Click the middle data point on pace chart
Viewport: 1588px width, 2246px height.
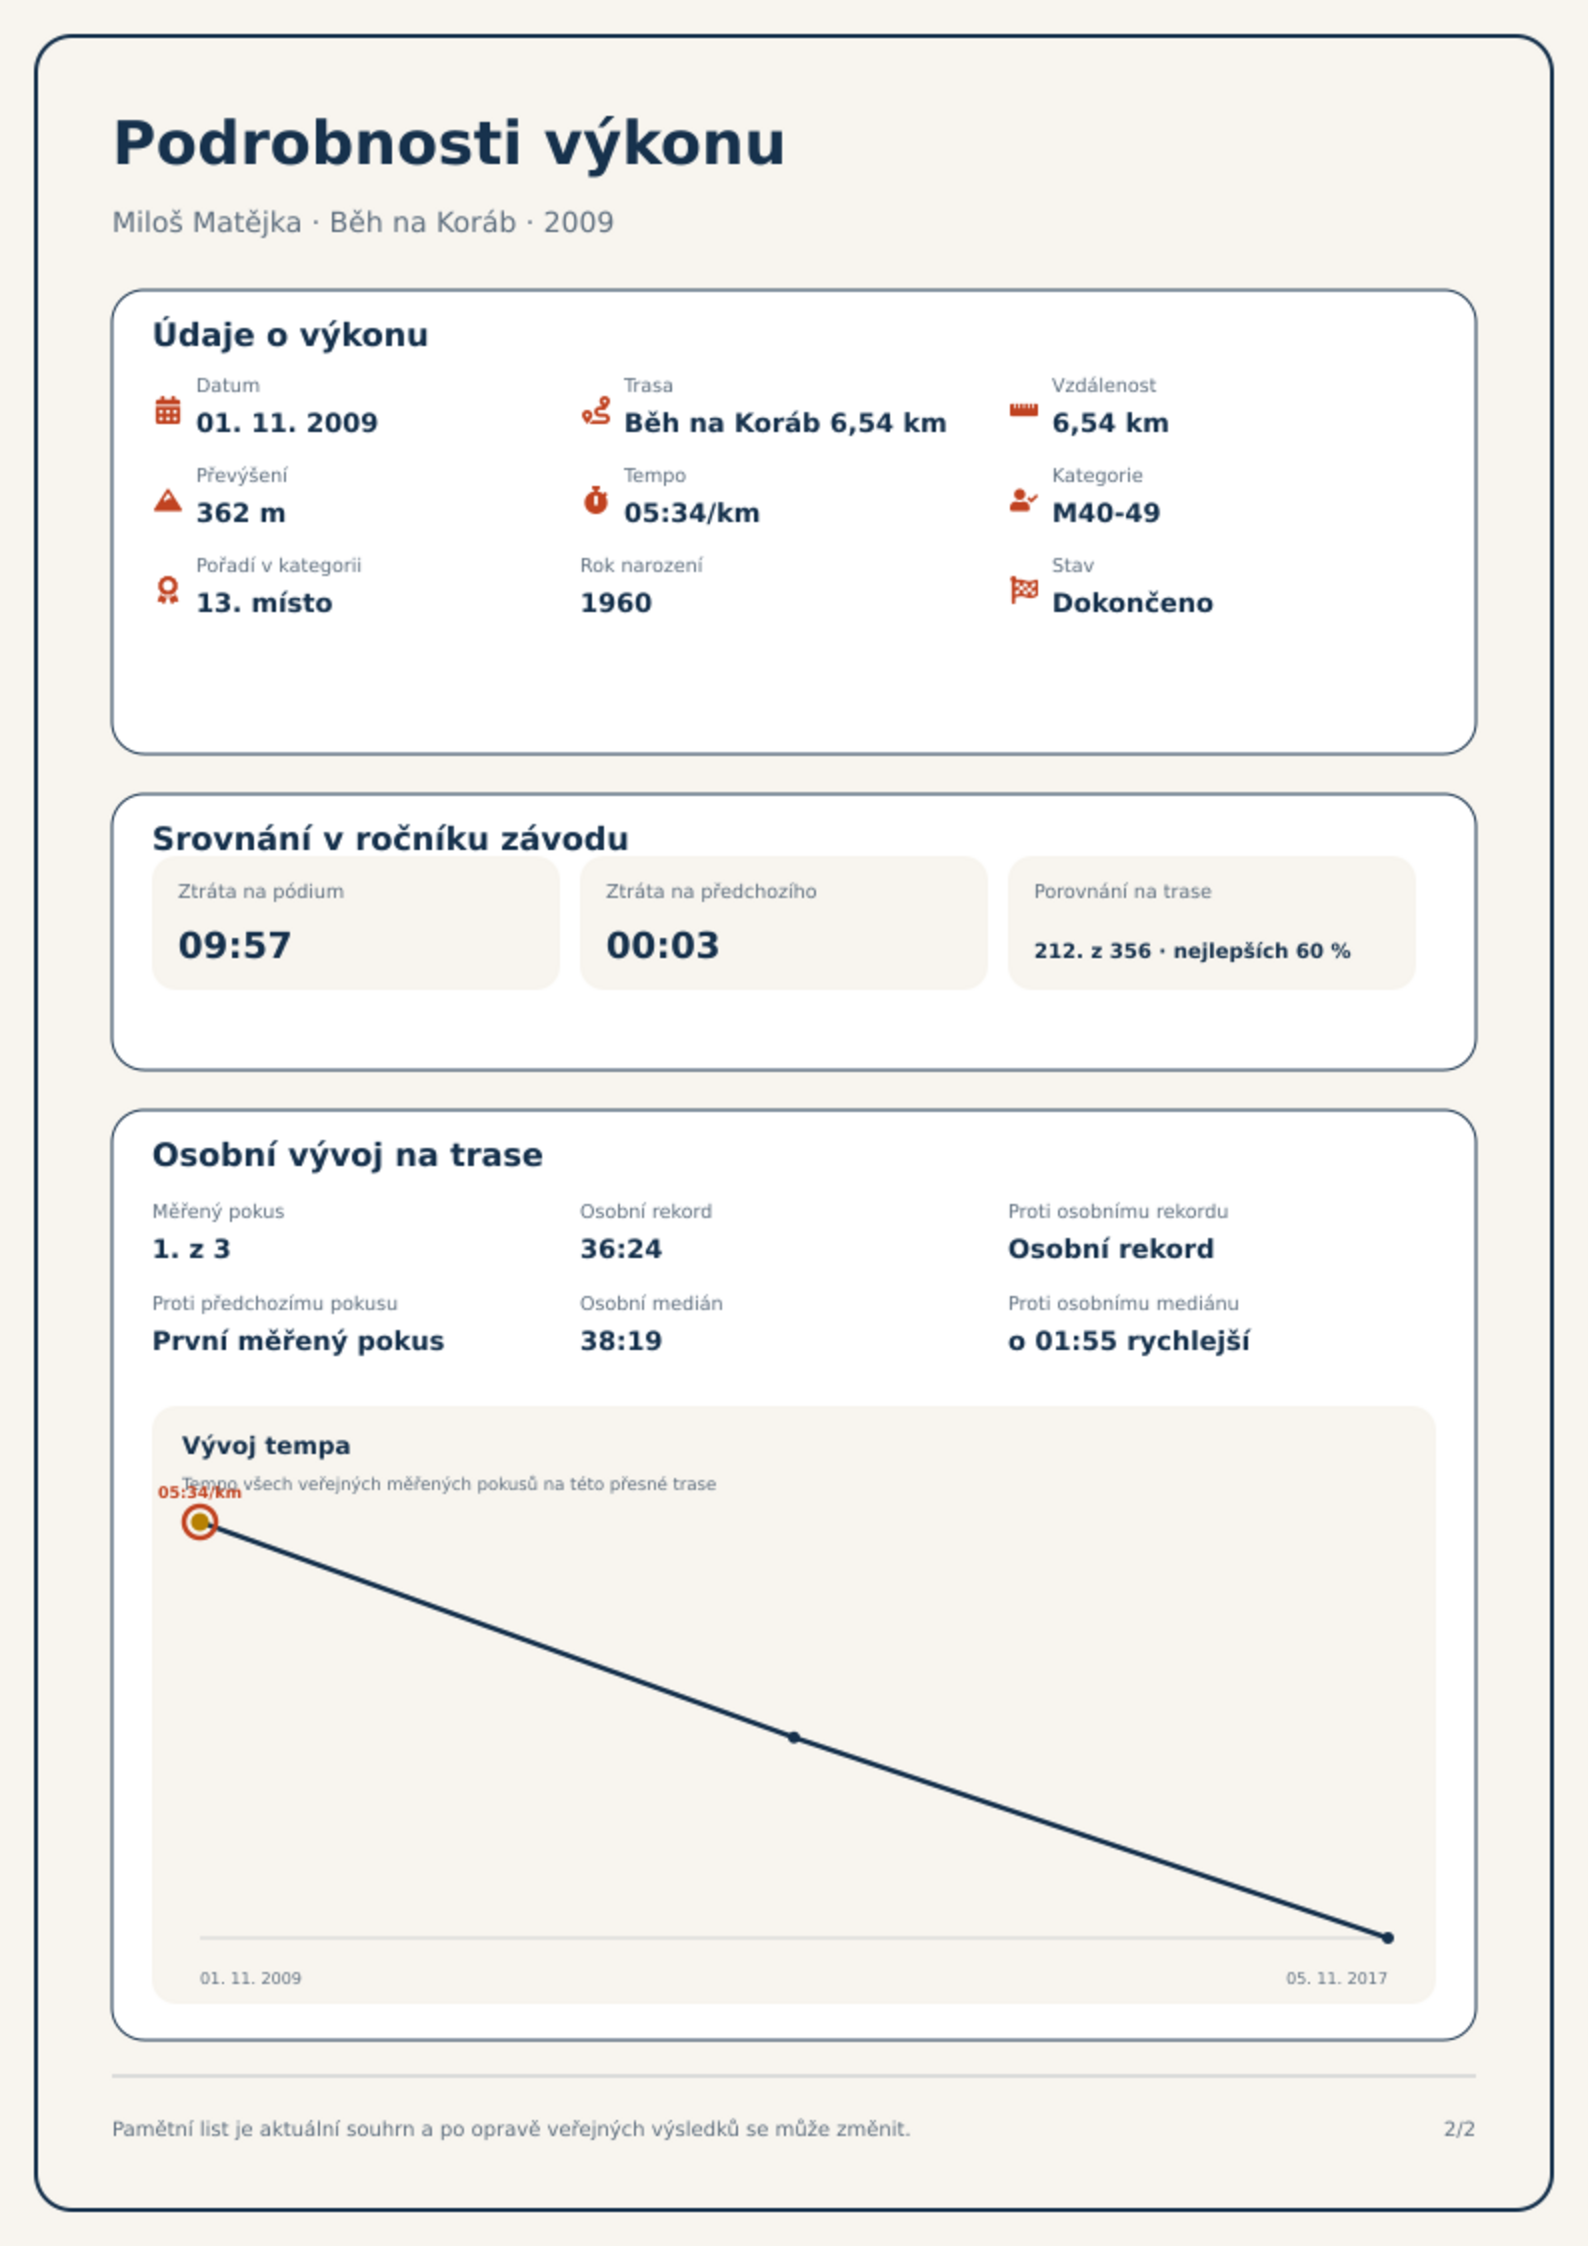click(794, 1737)
